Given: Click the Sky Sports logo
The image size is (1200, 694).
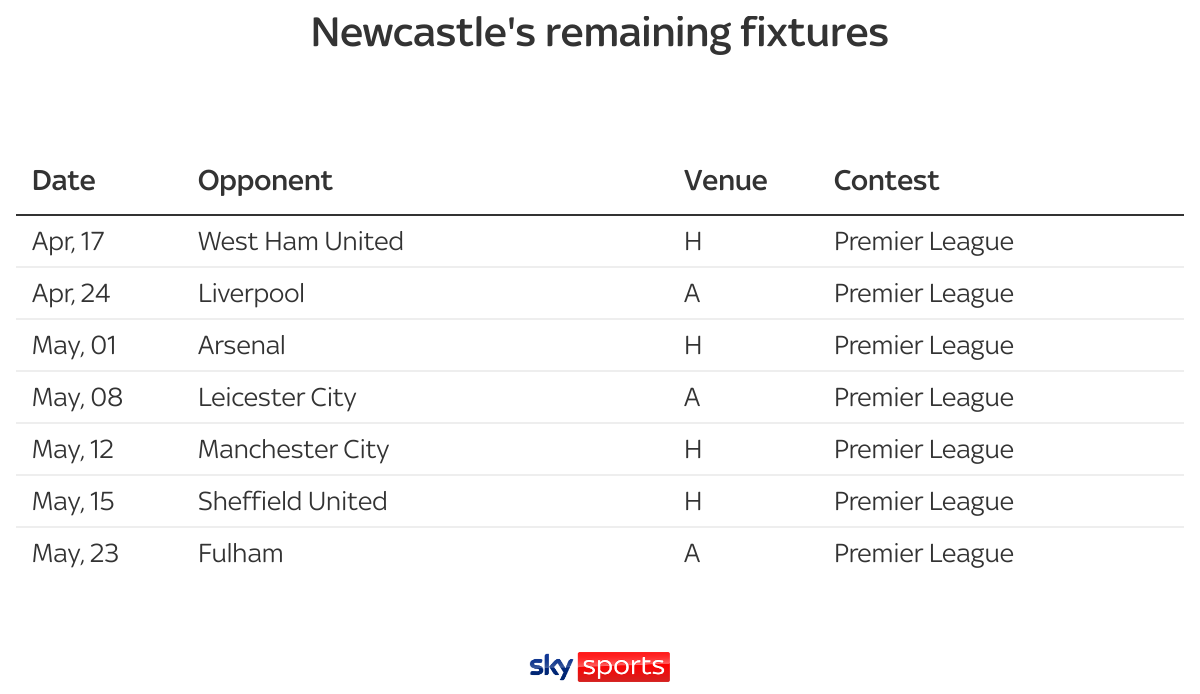Looking at the screenshot, I should 599,667.
